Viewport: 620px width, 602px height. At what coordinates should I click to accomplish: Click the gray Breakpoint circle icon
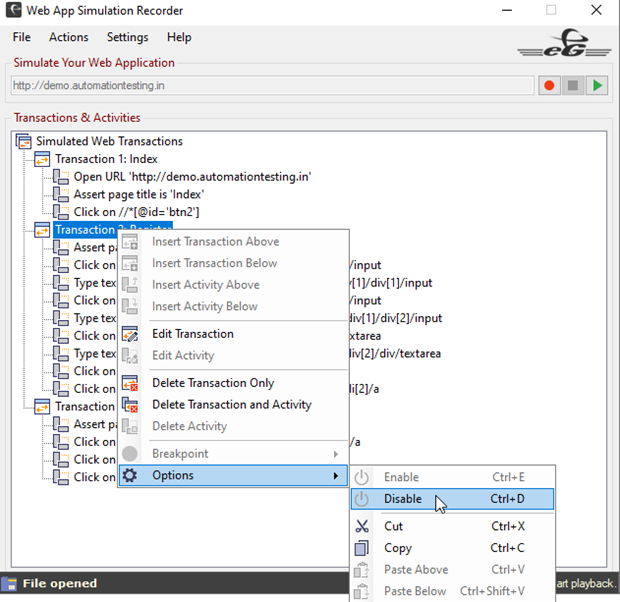point(130,454)
